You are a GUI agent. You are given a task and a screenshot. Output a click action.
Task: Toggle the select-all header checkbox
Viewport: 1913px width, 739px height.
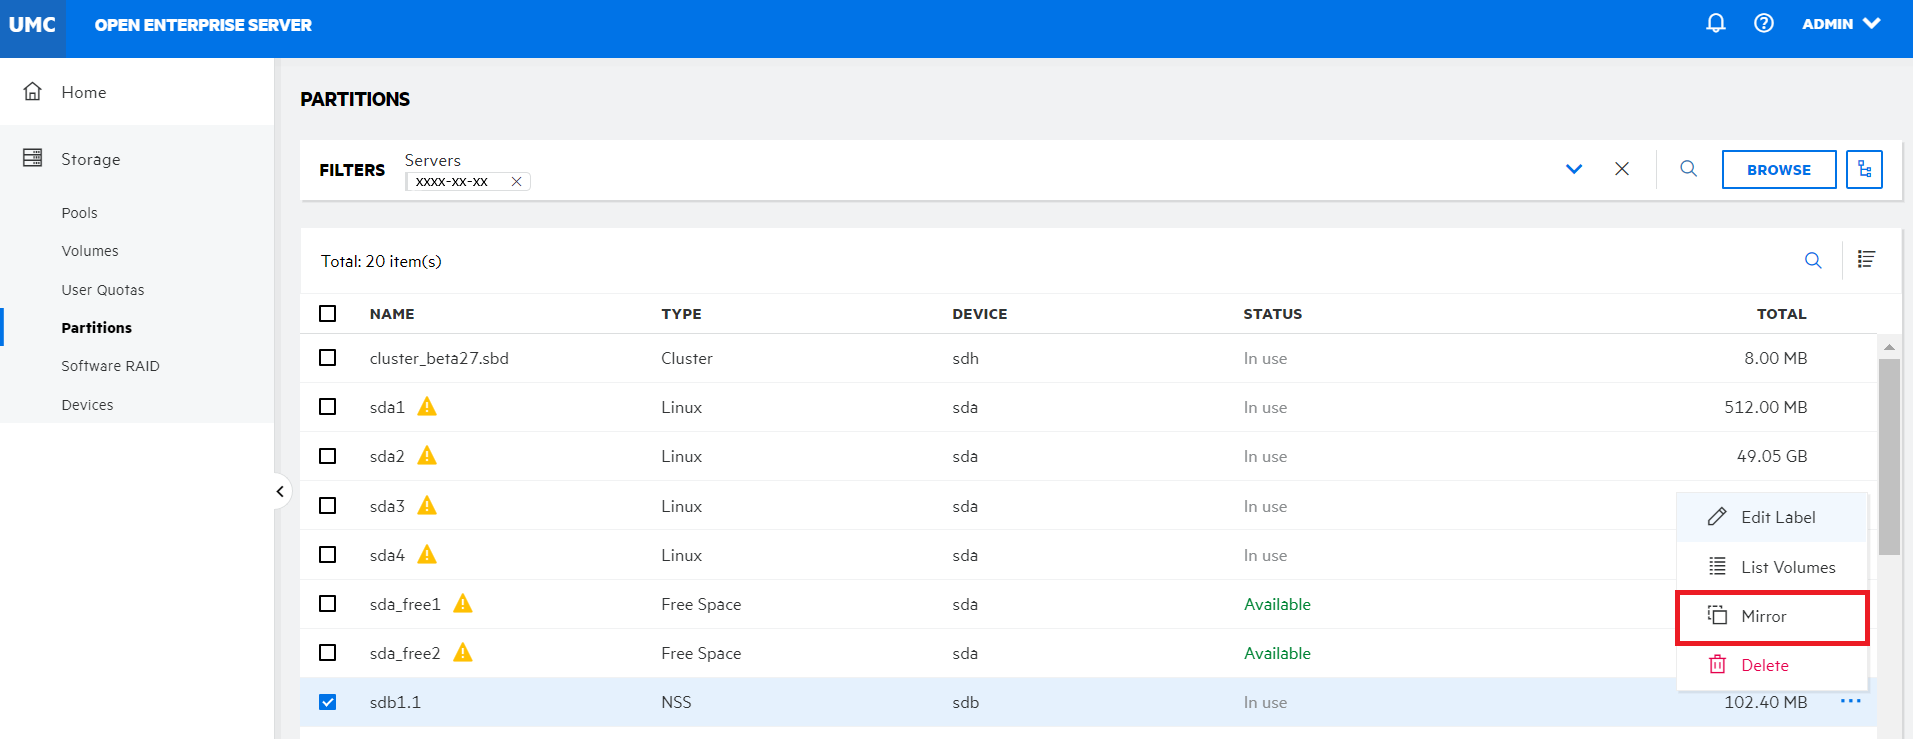coord(327,314)
